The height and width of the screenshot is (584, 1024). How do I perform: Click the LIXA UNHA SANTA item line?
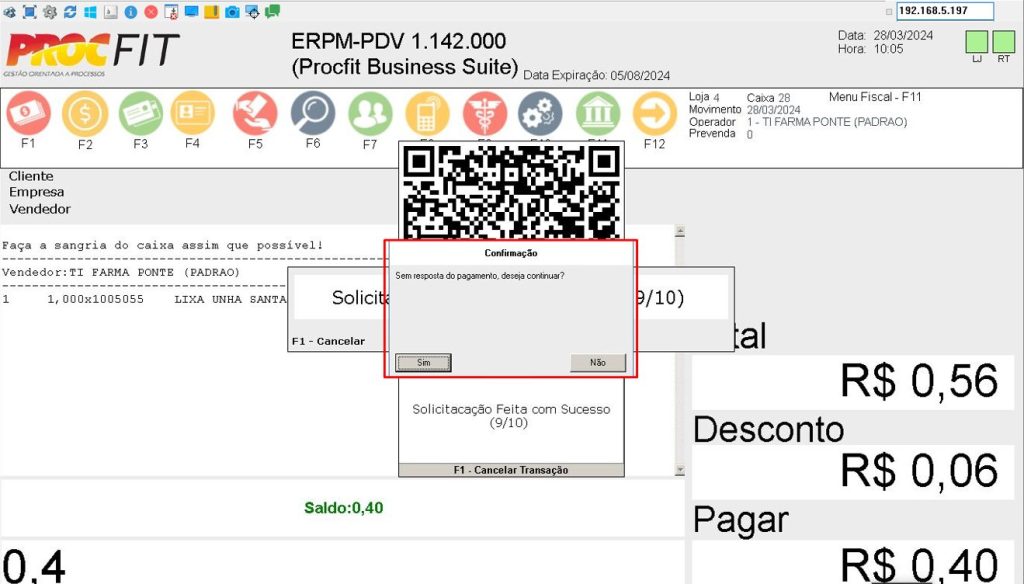[144, 299]
